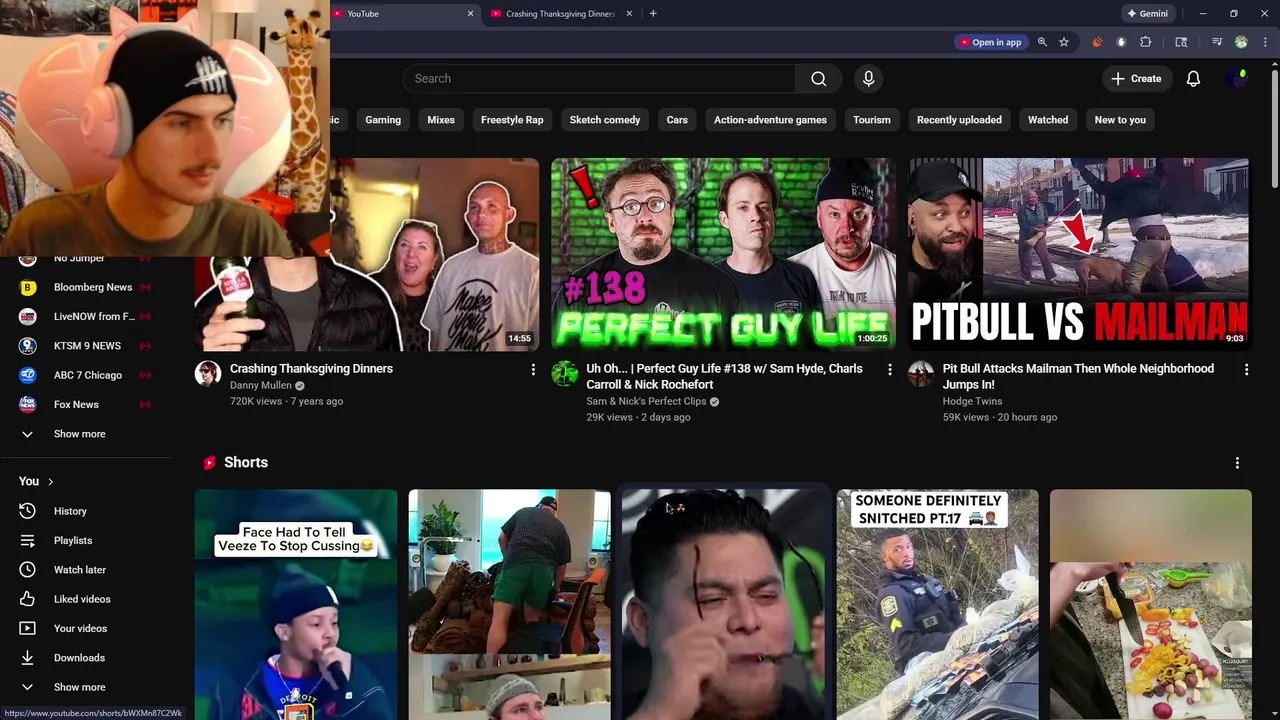Image resolution: width=1280 pixels, height=720 pixels.
Task: Open Pitbull vs Mailman video thumbnail
Action: [1080, 254]
